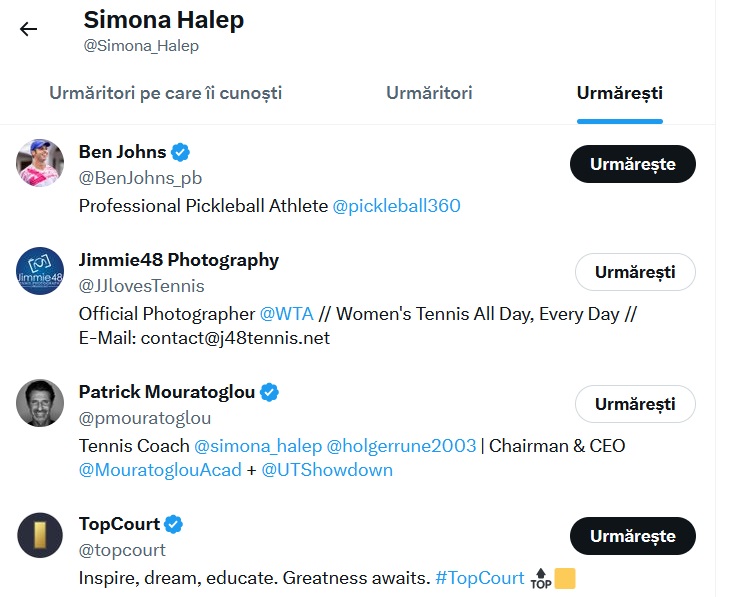
Task: Unfollow Jimmie48 Photography via Urmărești button
Action: coord(635,272)
